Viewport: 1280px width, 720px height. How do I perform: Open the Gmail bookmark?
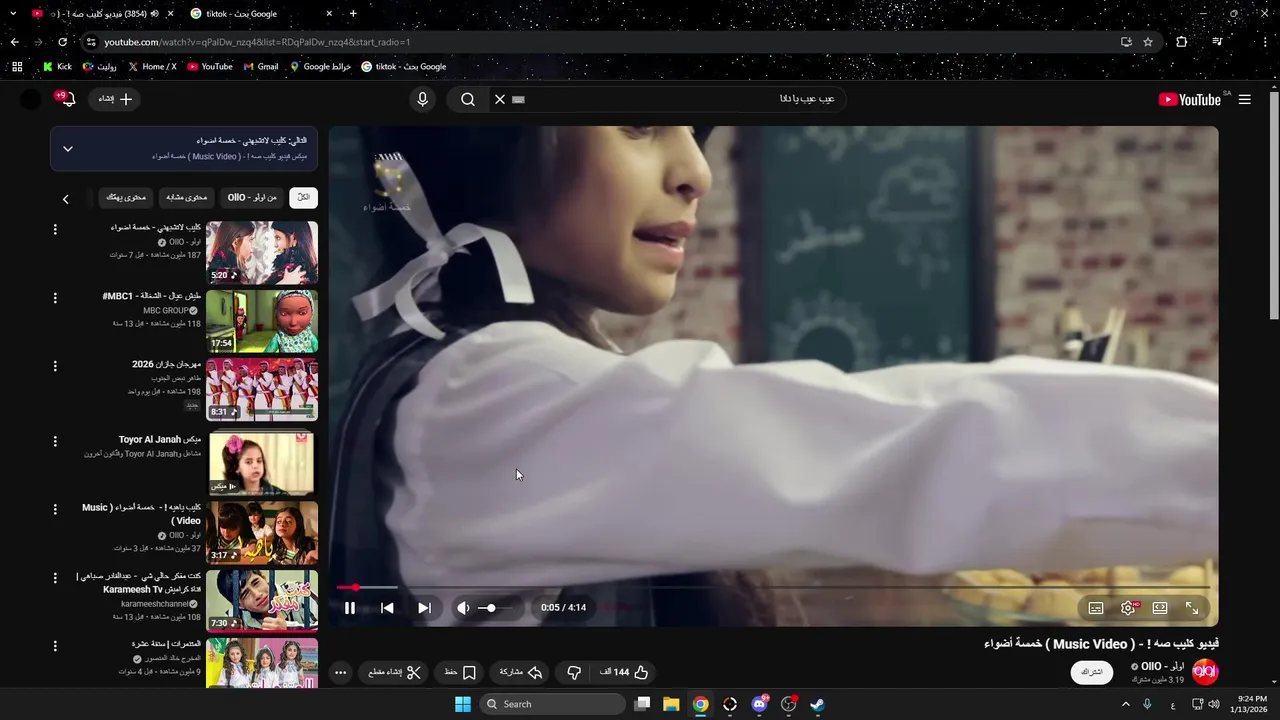click(x=261, y=67)
